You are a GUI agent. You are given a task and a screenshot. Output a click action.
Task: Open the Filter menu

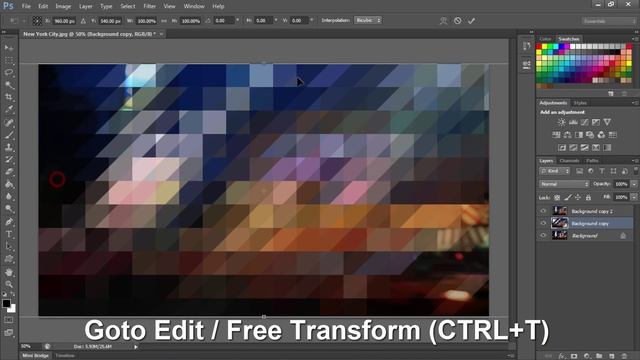tap(149, 6)
